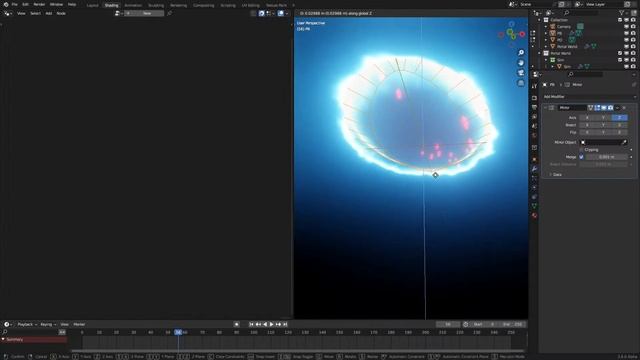The image size is (640, 360).
Task: Toggle camera view gizmo in viewport
Action: [x=521, y=73]
